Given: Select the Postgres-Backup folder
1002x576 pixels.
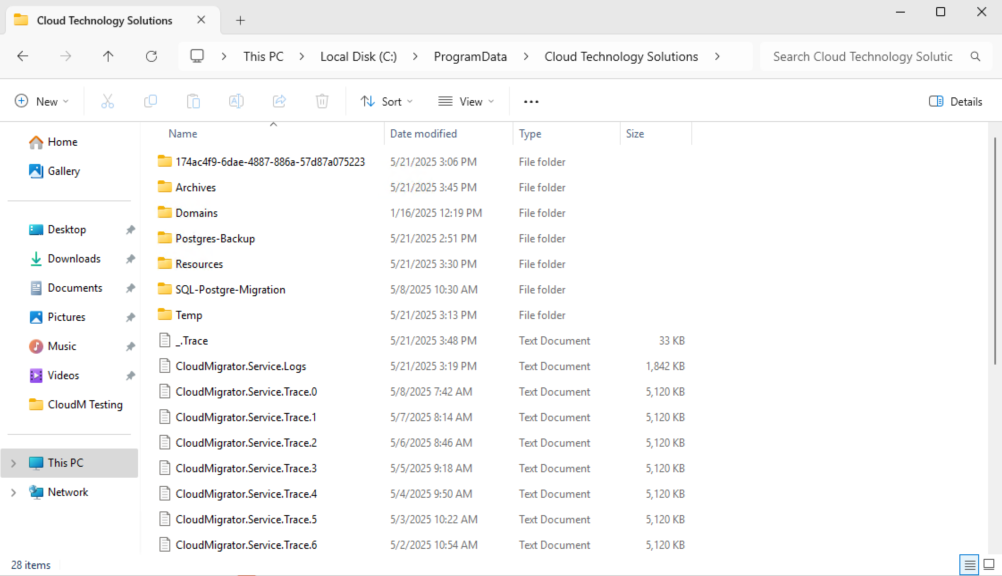Looking at the screenshot, I should pos(215,239).
